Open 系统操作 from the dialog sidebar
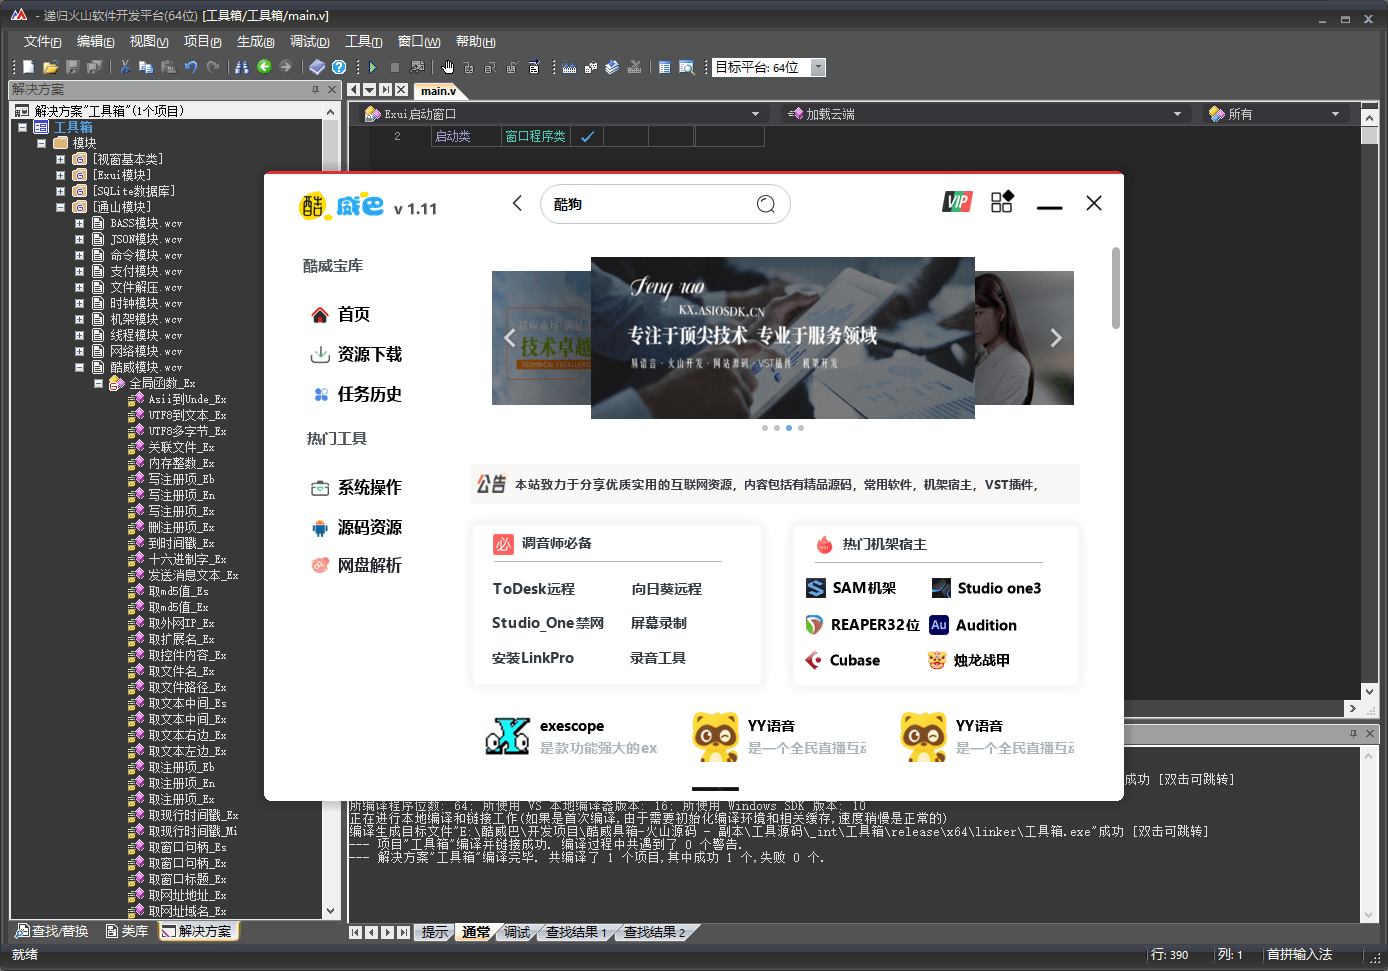 pos(356,487)
